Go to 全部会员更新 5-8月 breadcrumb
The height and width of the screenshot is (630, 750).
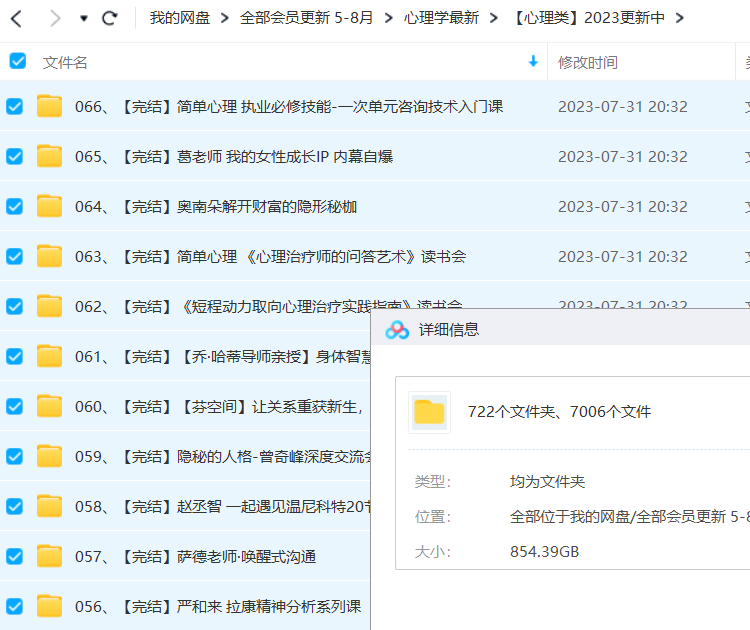point(307,18)
